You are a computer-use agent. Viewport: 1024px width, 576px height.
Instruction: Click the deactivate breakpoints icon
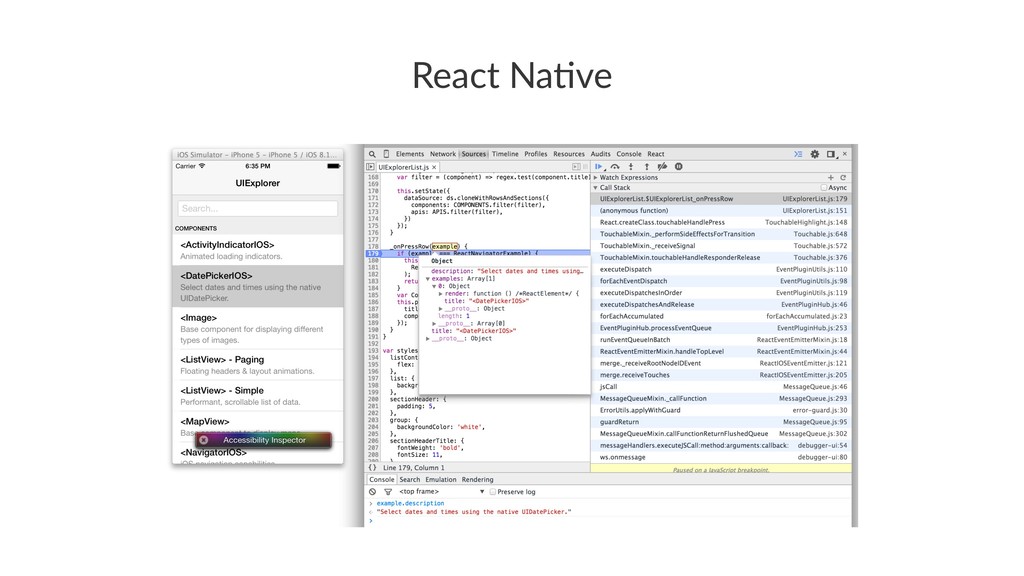(x=661, y=166)
